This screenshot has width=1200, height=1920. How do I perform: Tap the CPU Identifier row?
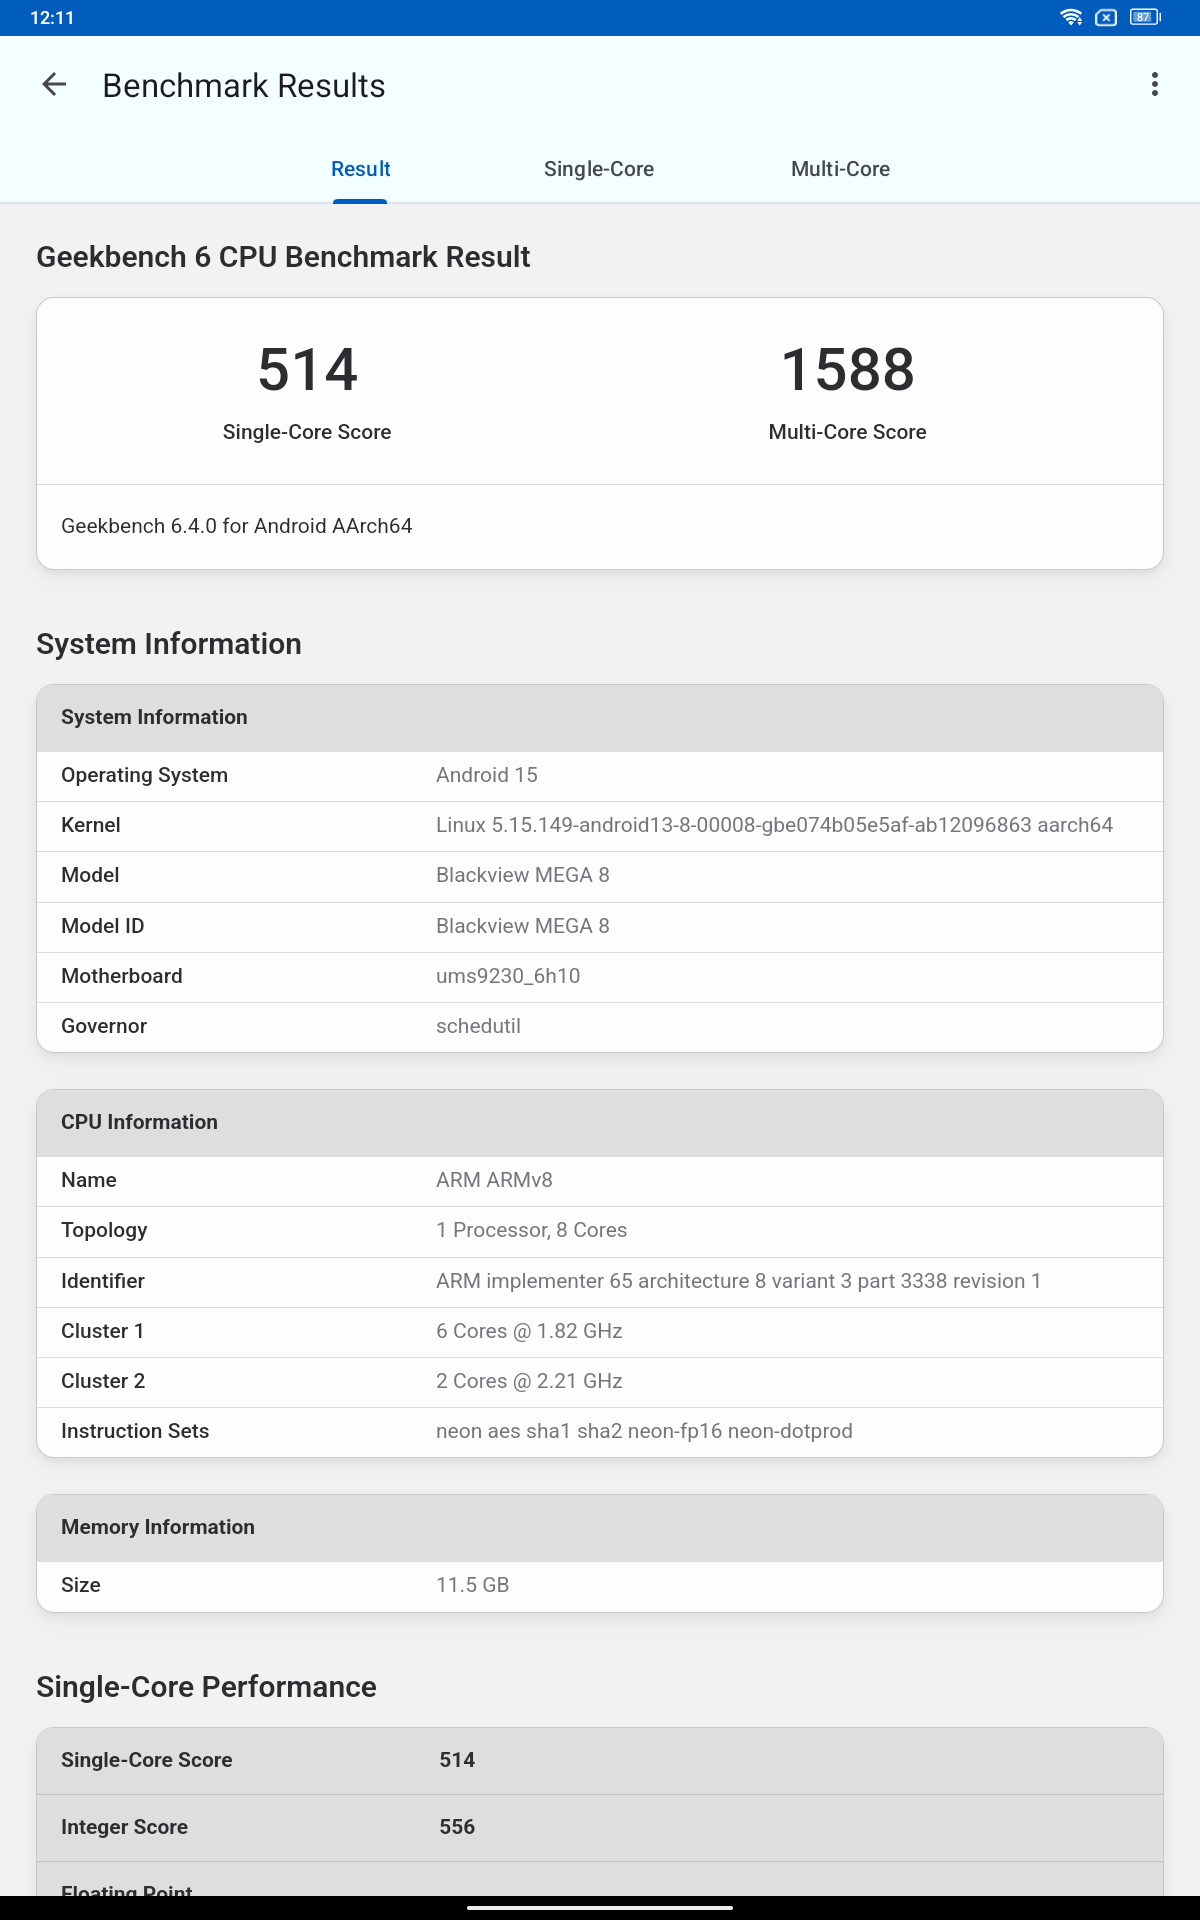(600, 1281)
